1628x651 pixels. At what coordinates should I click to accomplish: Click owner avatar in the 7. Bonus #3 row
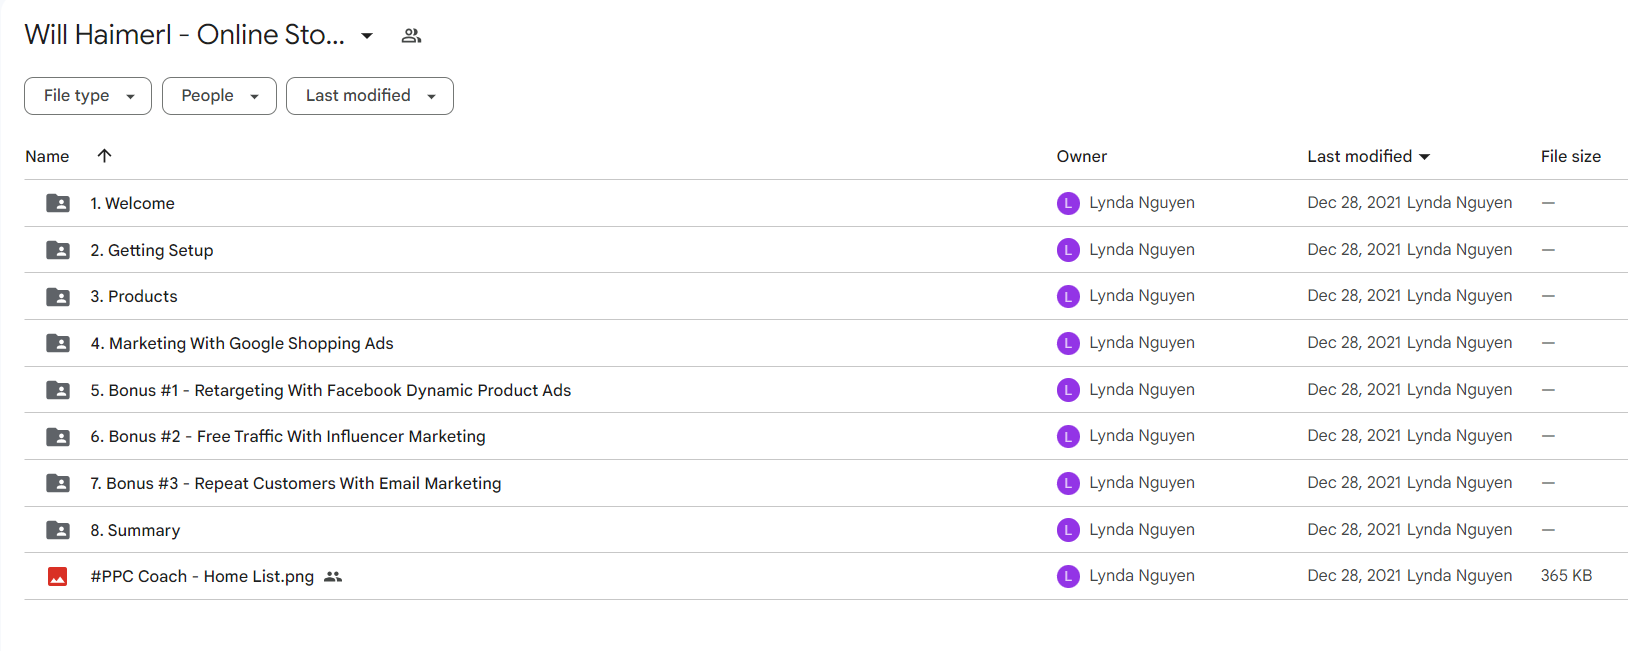[1068, 483]
